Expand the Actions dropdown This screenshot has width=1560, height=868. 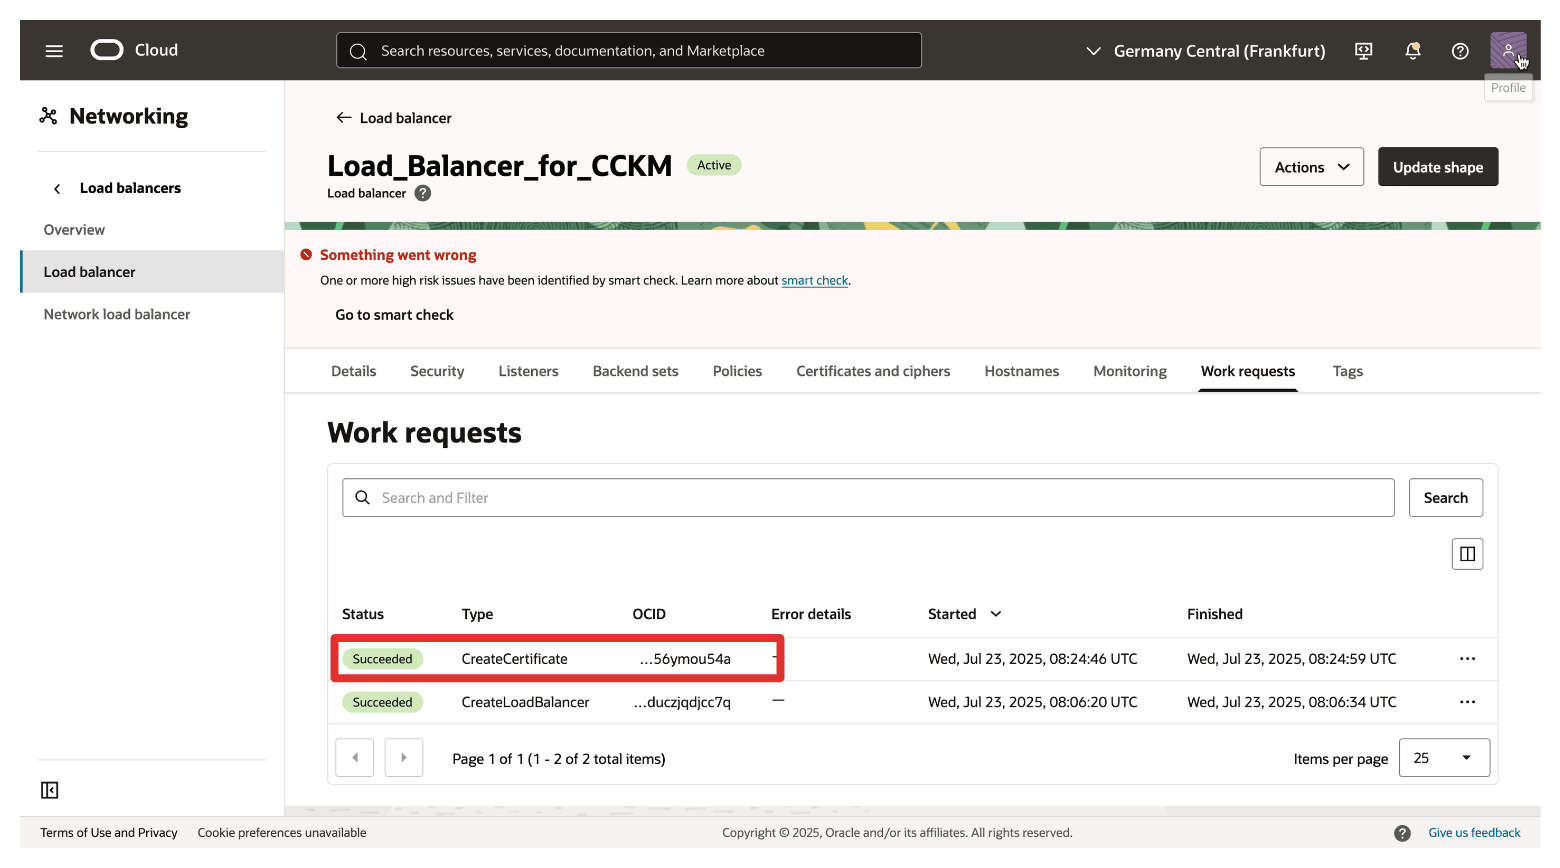pyautogui.click(x=1311, y=167)
